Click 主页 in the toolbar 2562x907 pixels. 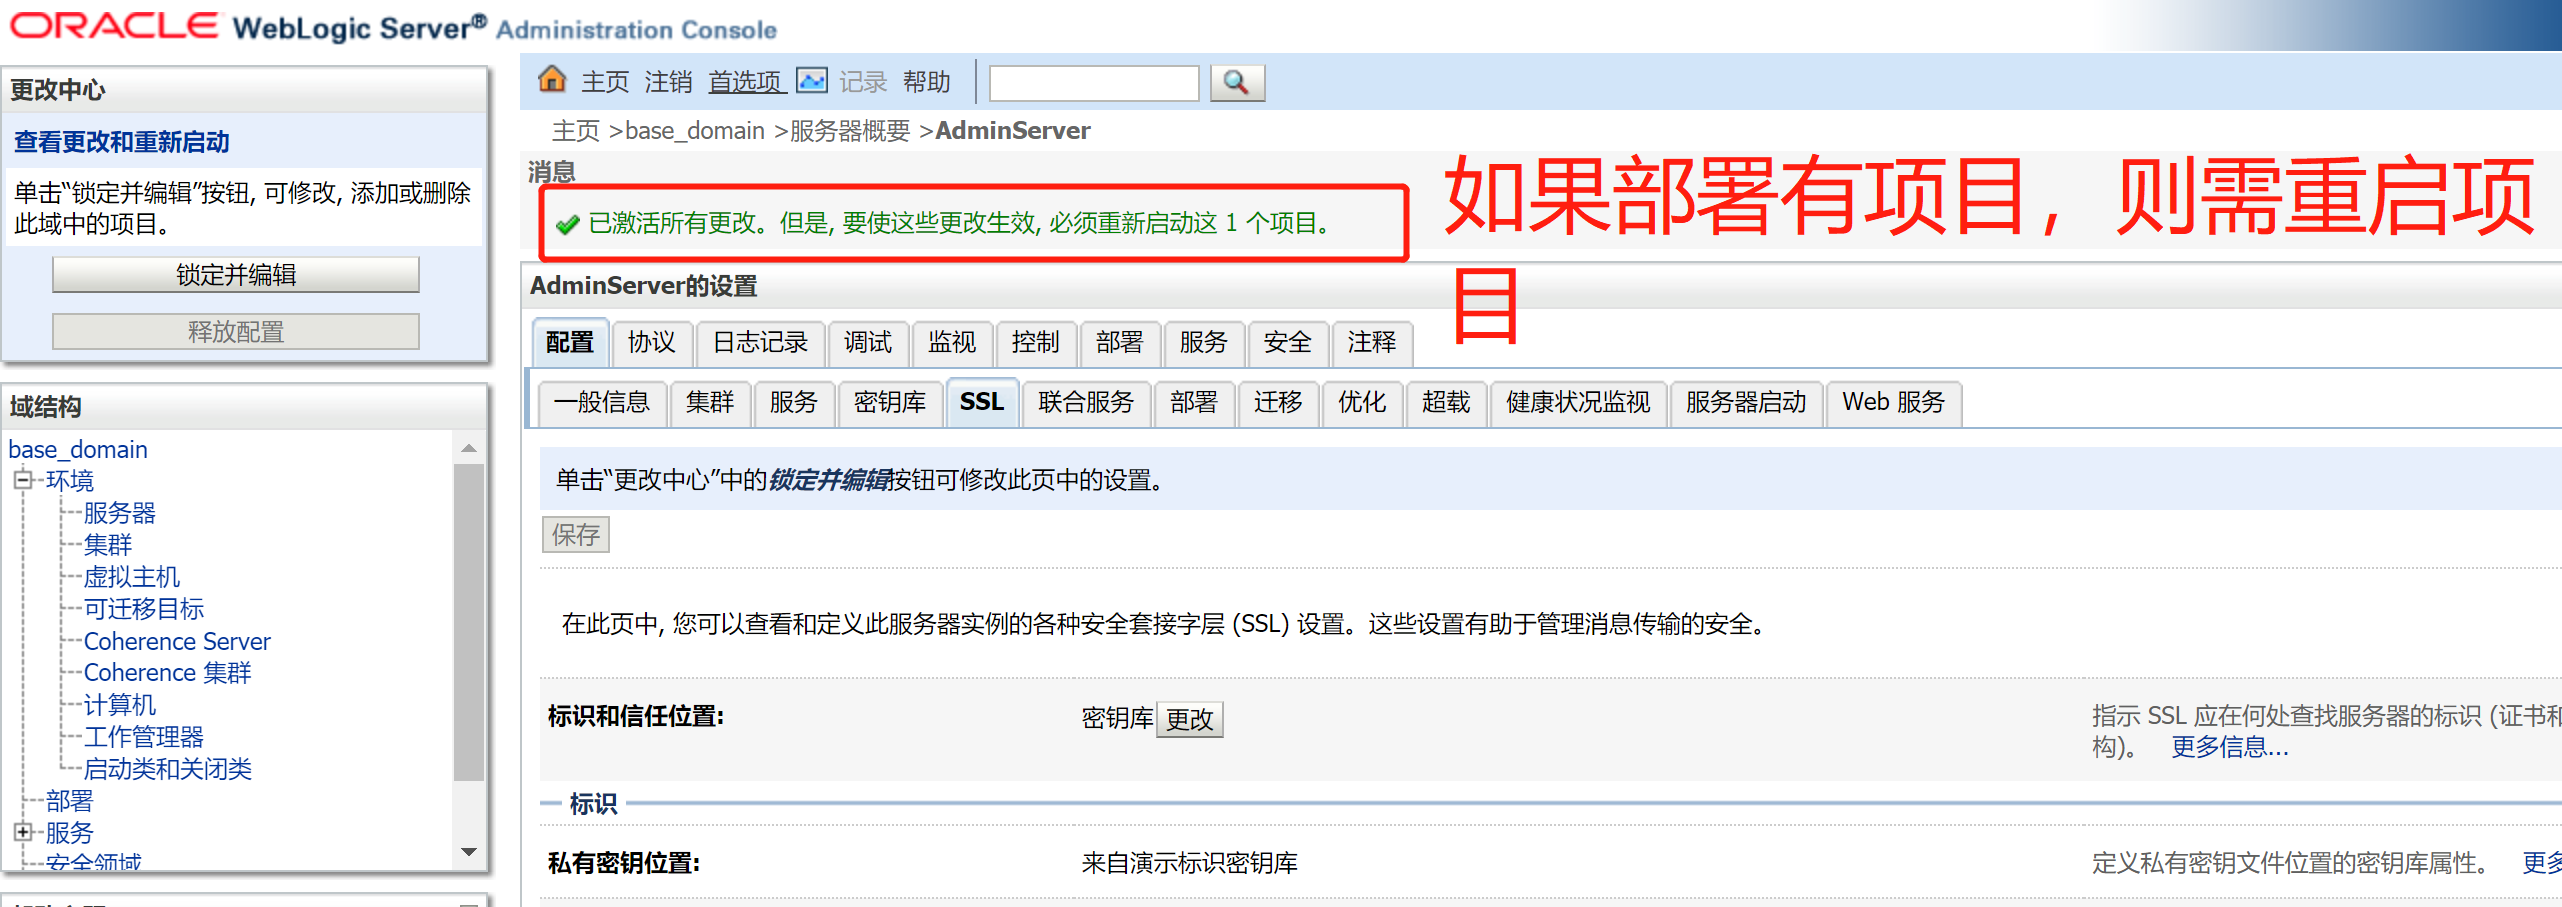coord(605,82)
